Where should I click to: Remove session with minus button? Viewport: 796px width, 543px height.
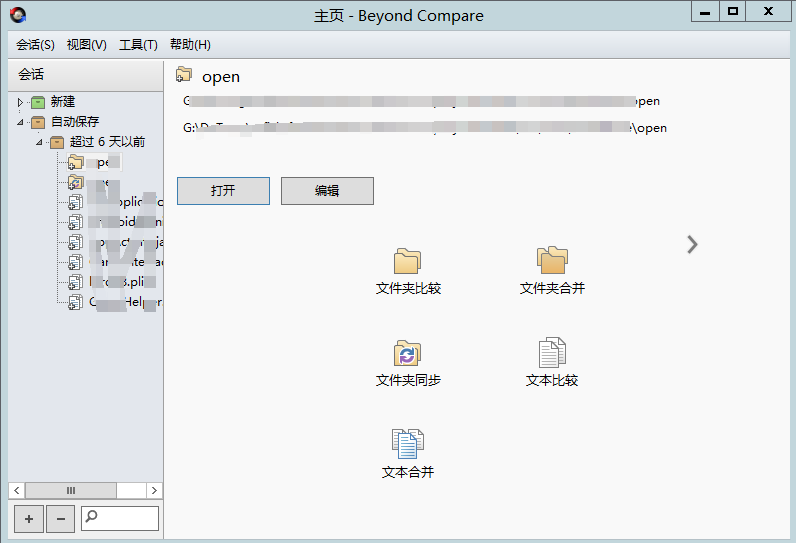(x=60, y=519)
